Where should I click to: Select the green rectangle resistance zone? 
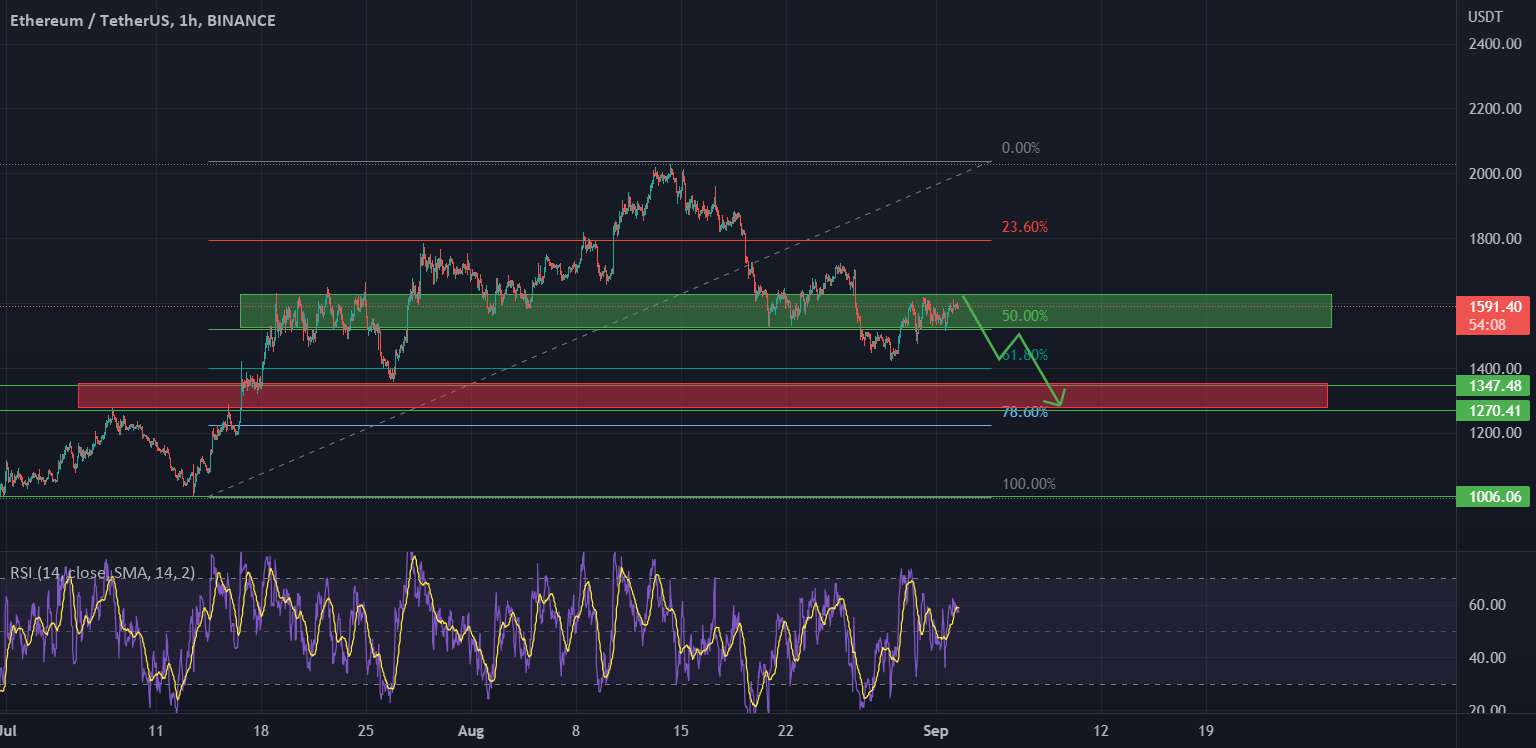[x=786, y=311]
